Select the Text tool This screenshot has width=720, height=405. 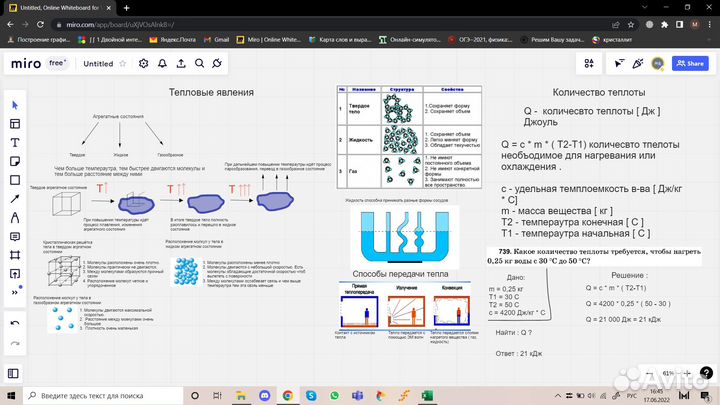(15, 142)
